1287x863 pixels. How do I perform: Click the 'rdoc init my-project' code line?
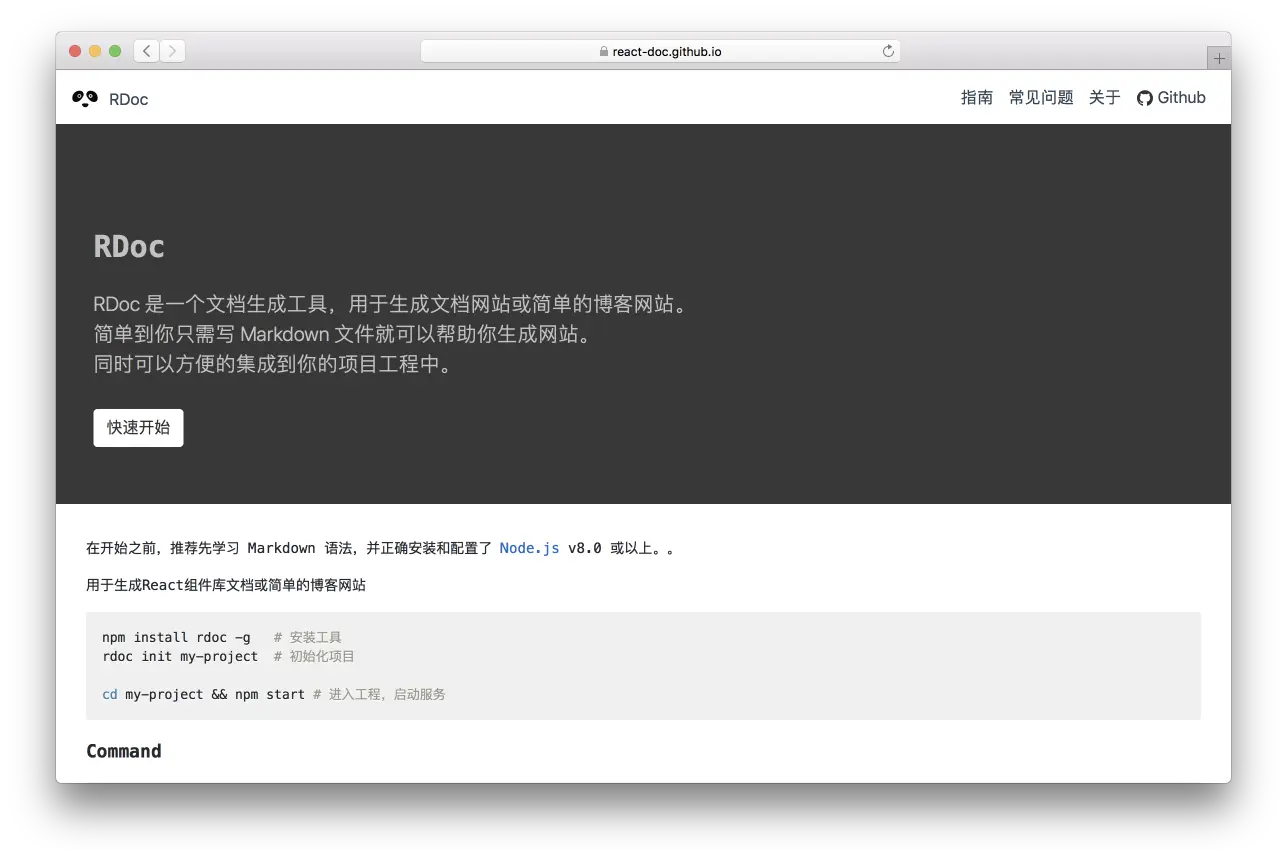180,657
